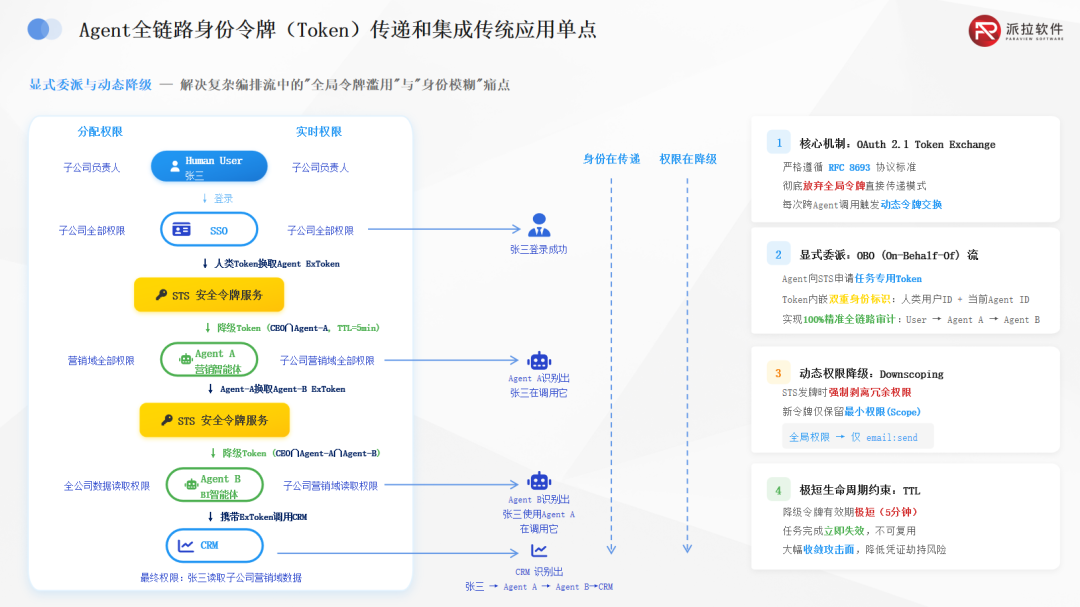Select the Agent B BI智能体 robot icon

(x=190, y=484)
